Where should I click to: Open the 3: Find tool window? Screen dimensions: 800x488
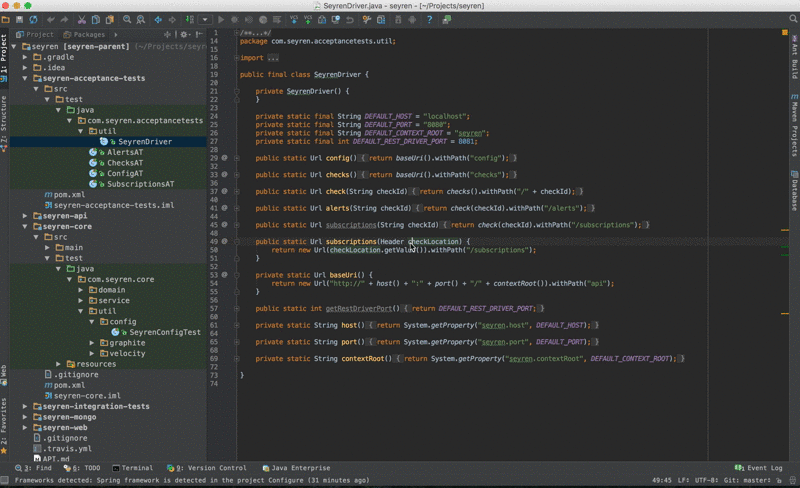pyautogui.click(x=34, y=468)
